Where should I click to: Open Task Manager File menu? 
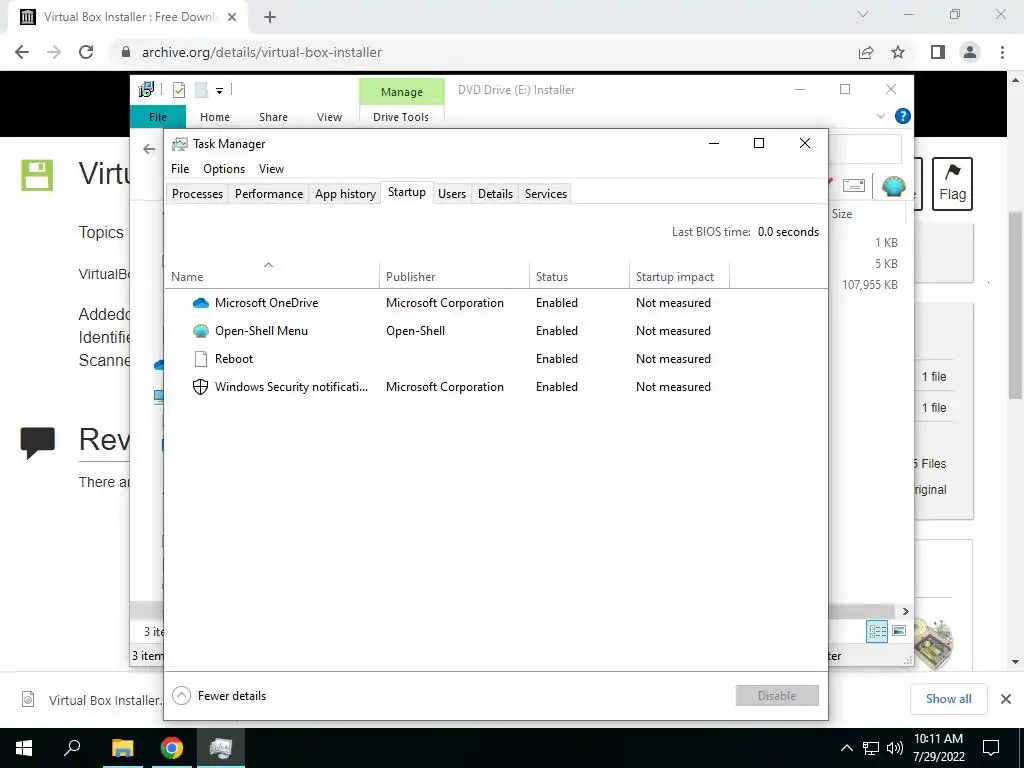coord(180,168)
